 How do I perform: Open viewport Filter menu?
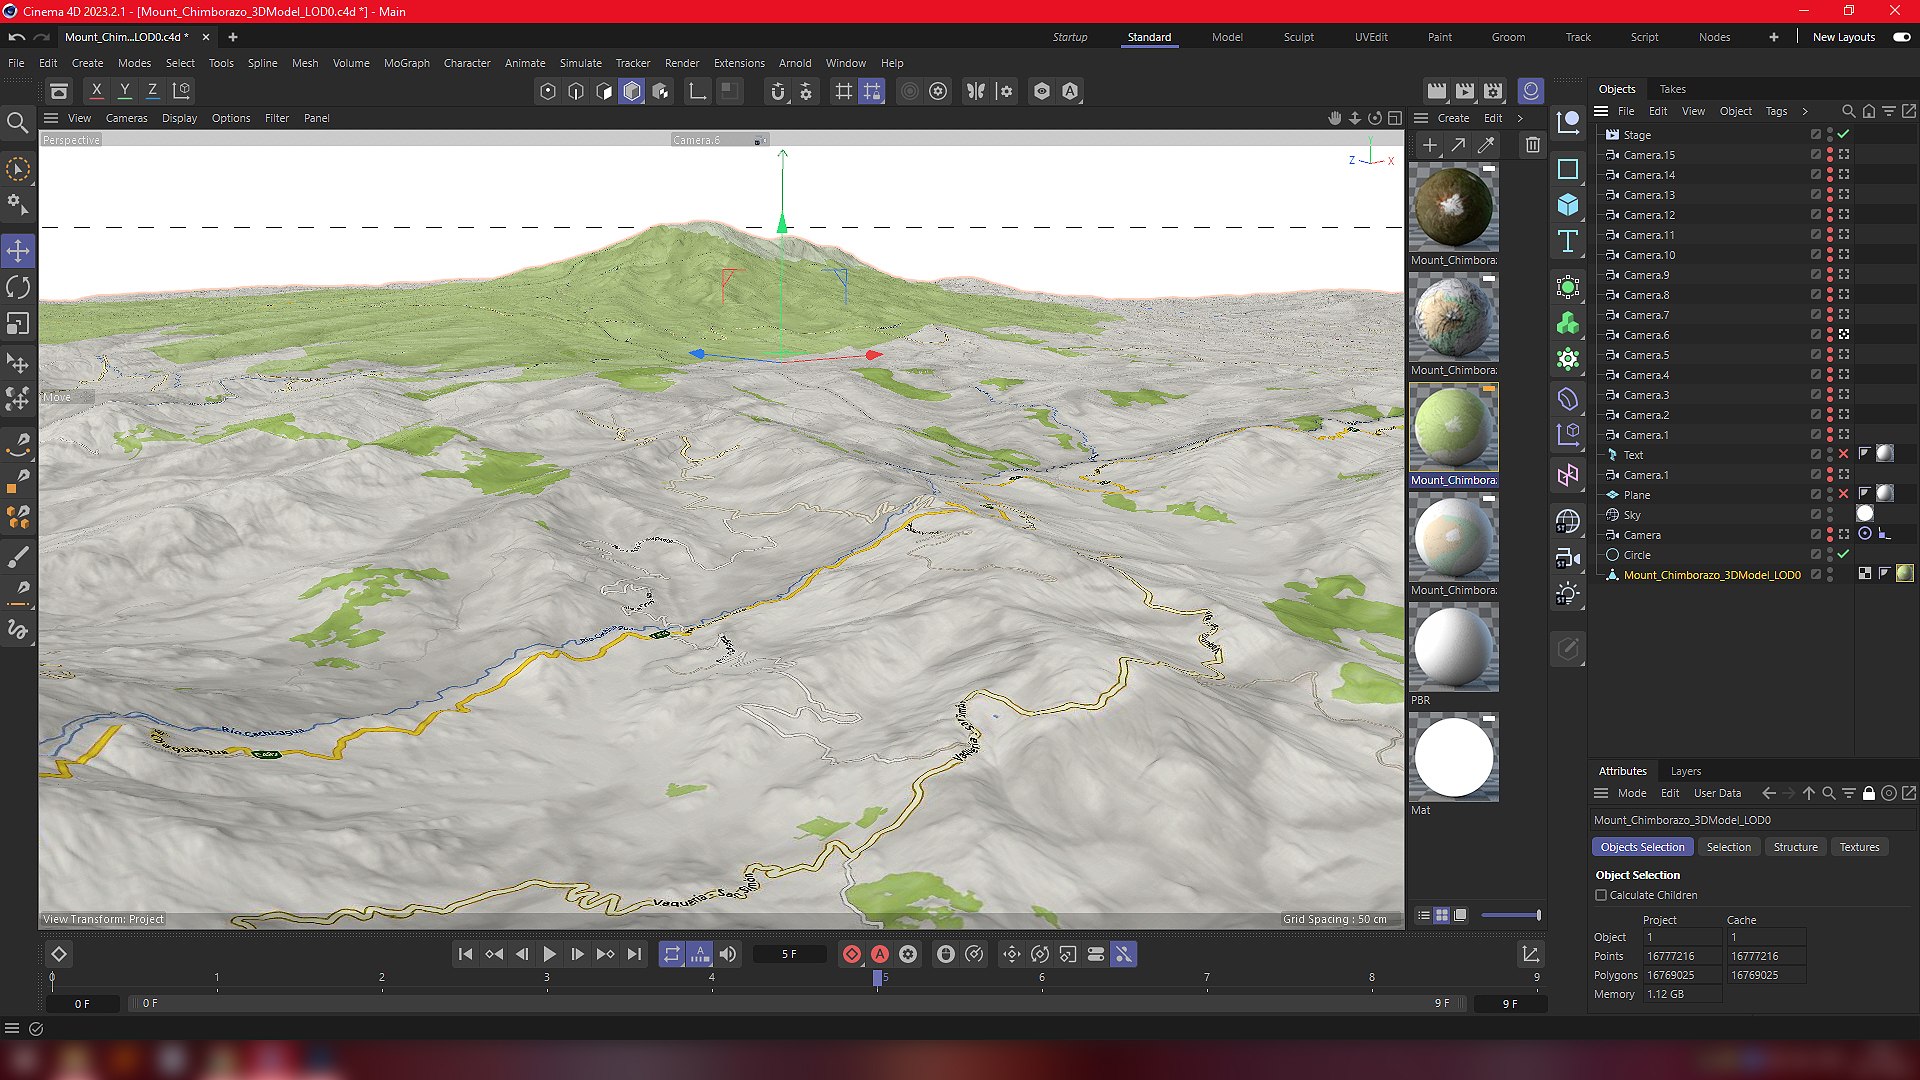coord(276,118)
